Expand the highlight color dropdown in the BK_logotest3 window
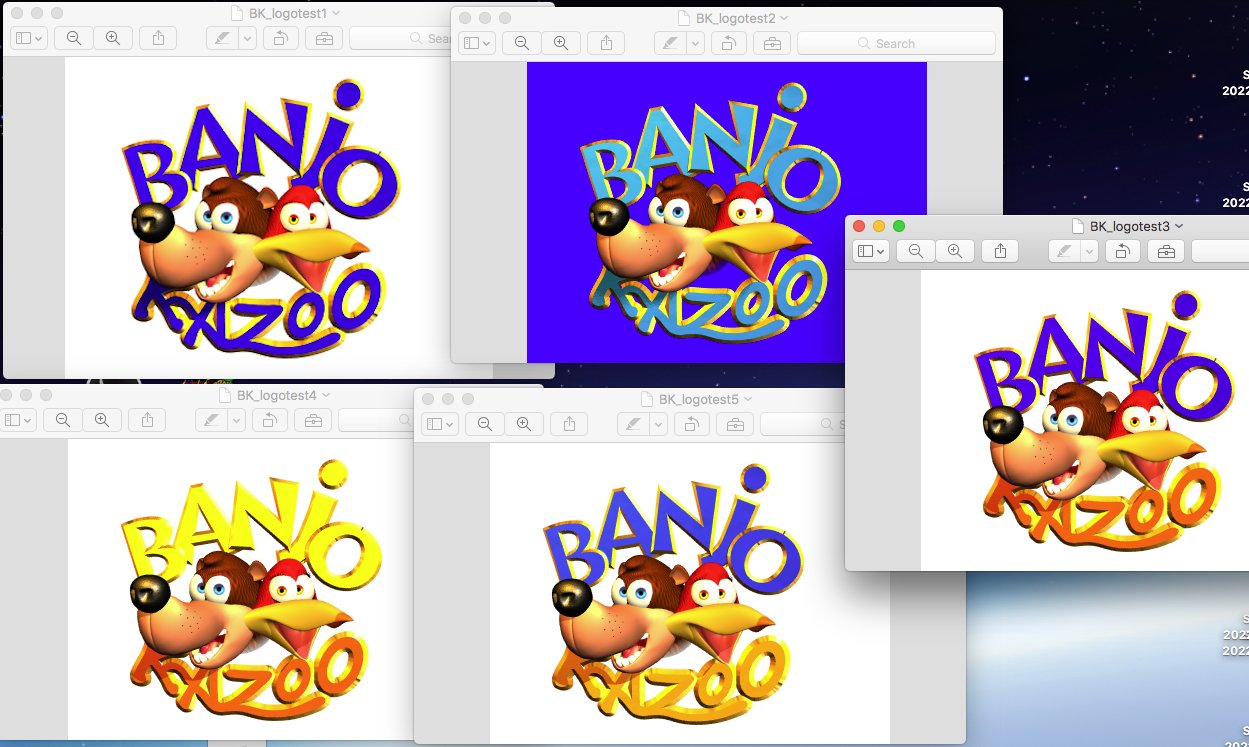The width and height of the screenshot is (1249, 747). pos(1089,251)
